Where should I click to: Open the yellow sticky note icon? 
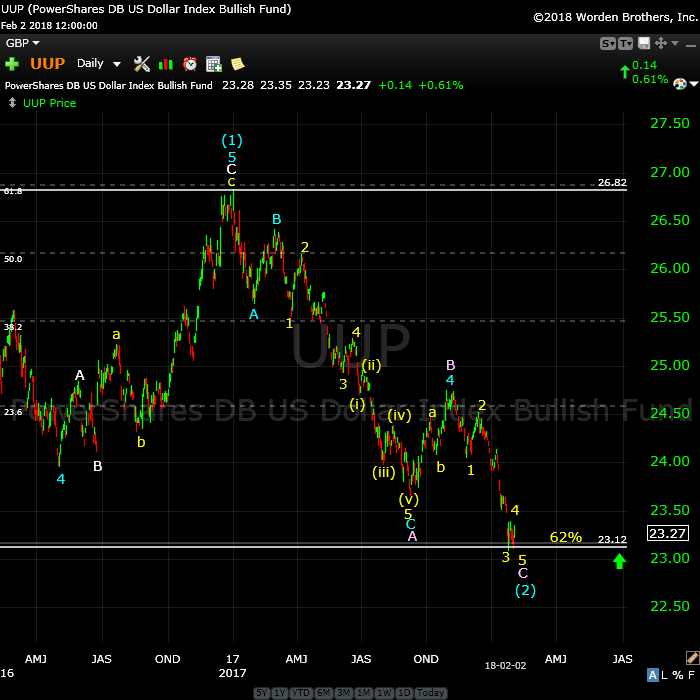(238, 64)
